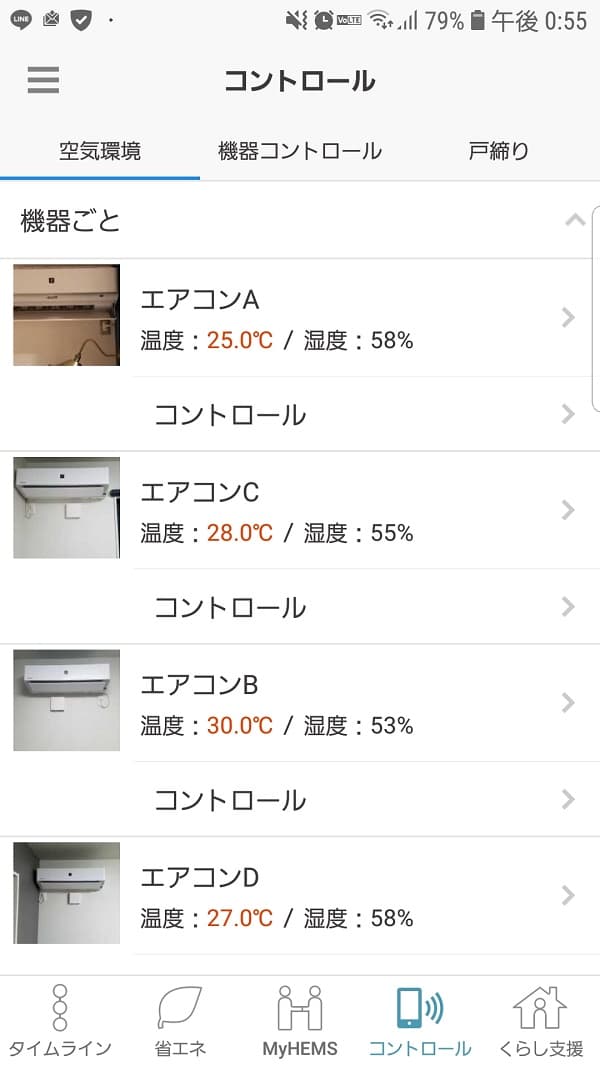The height and width of the screenshot is (1066, 600).
Task: Open the hamburger menu
Action: point(43,80)
